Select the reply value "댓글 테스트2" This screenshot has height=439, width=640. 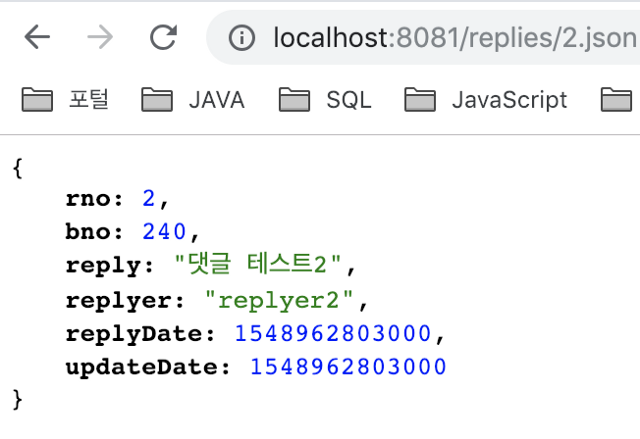[x=257, y=264]
